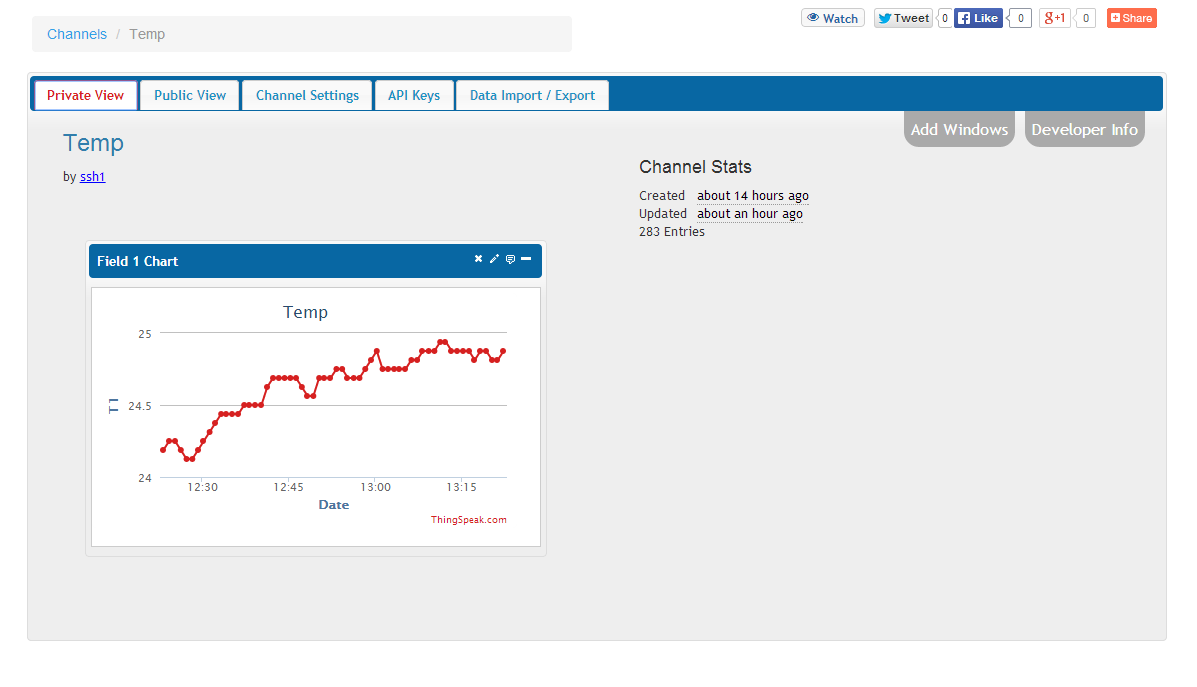Viewport: 1197px width, 687px height.
Task: Click the 12:30 axis tick label
Action: (x=203, y=487)
